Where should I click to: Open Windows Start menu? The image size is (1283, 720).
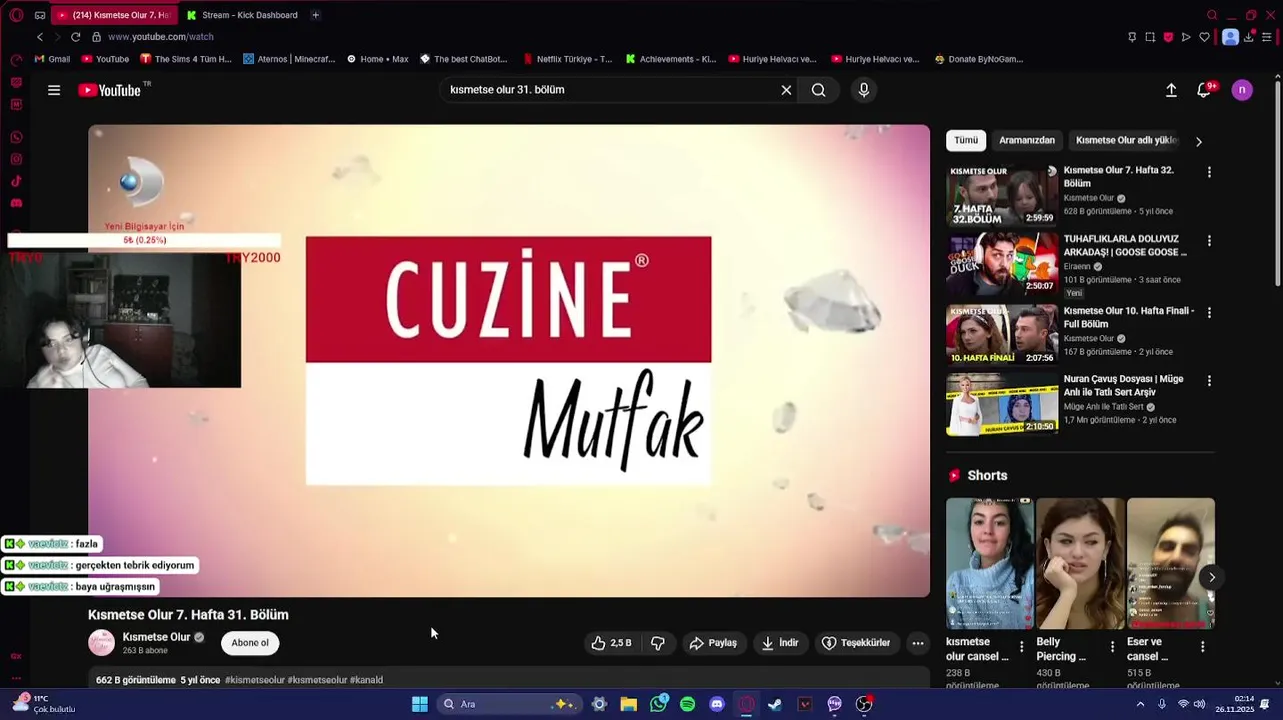pyautogui.click(x=420, y=704)
